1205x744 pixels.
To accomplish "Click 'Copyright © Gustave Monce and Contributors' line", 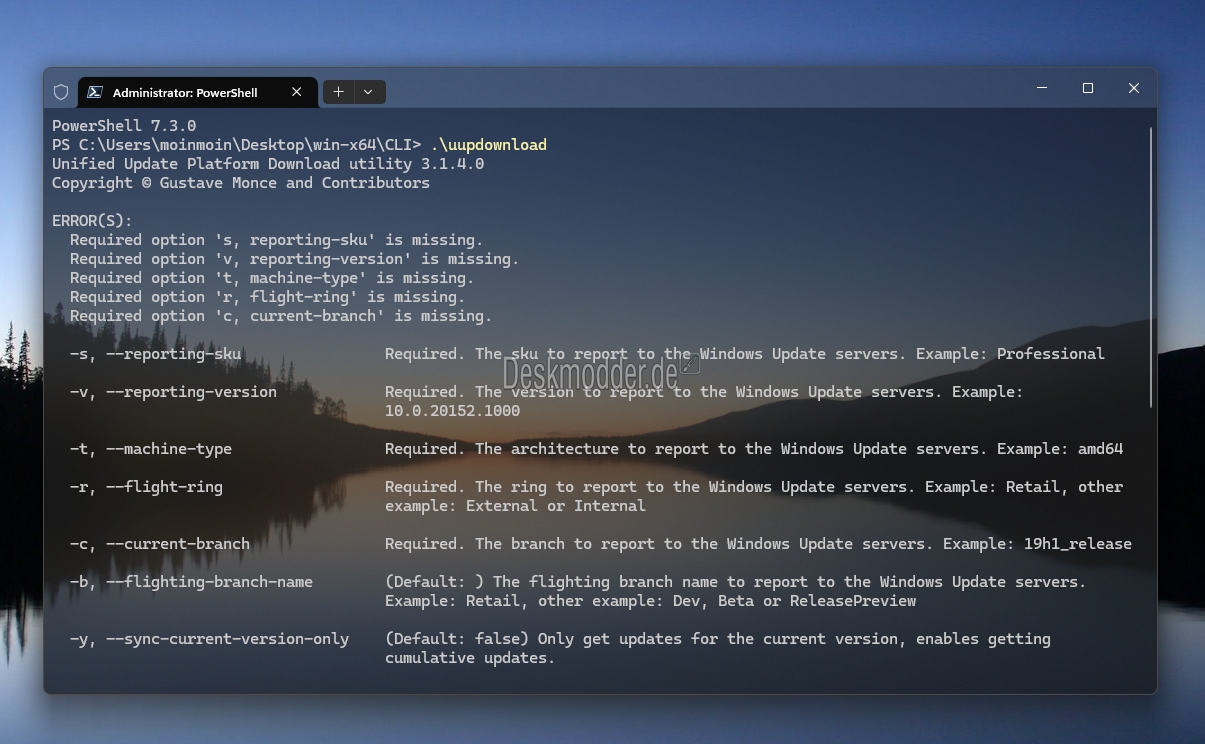I will [x=241, y=183].
